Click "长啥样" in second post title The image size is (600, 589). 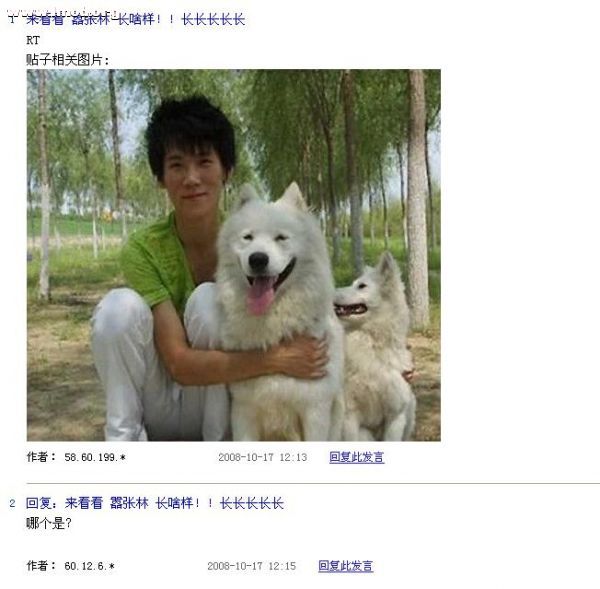[x=174, y=503]
